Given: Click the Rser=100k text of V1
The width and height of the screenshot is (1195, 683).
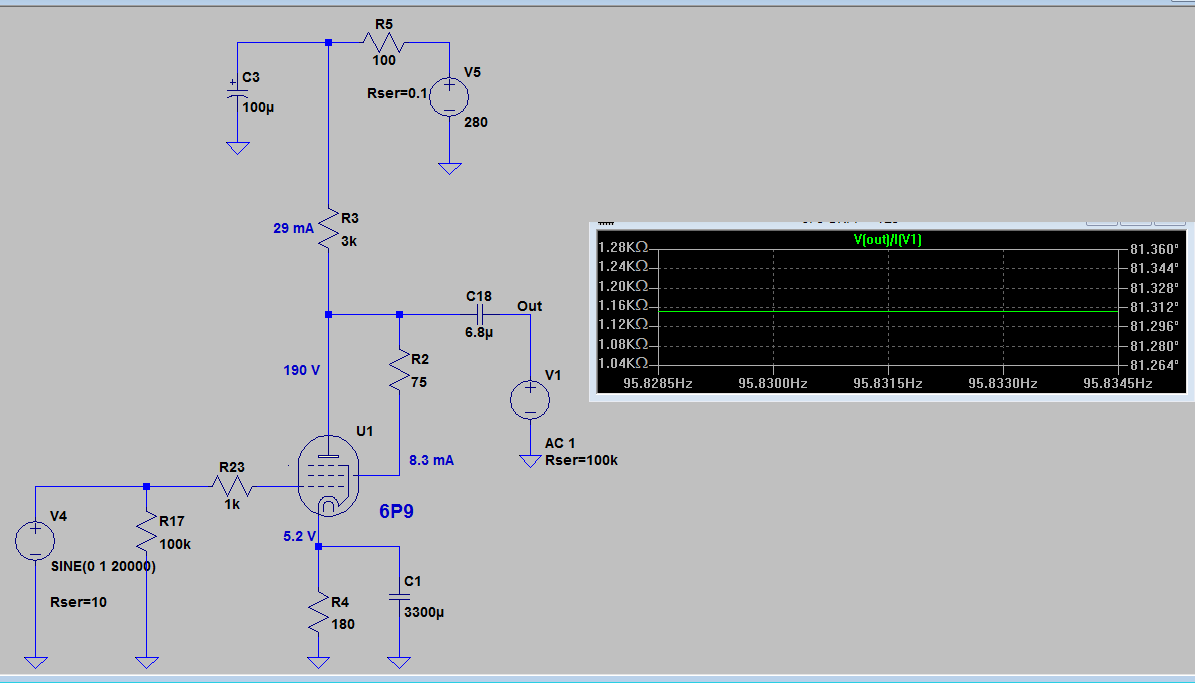Looking at the screenshot, I should pyautogui.click(x=581, y=460).
